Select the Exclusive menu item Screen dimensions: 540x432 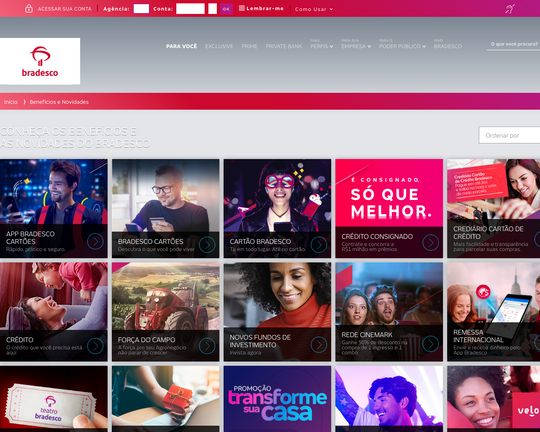tap(219, 46)
